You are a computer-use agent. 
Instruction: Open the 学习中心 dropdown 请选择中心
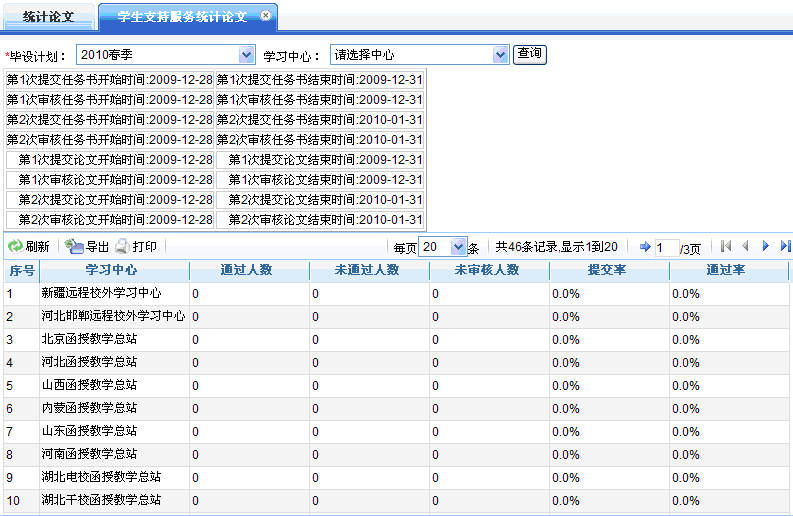(x=419, y=55)
